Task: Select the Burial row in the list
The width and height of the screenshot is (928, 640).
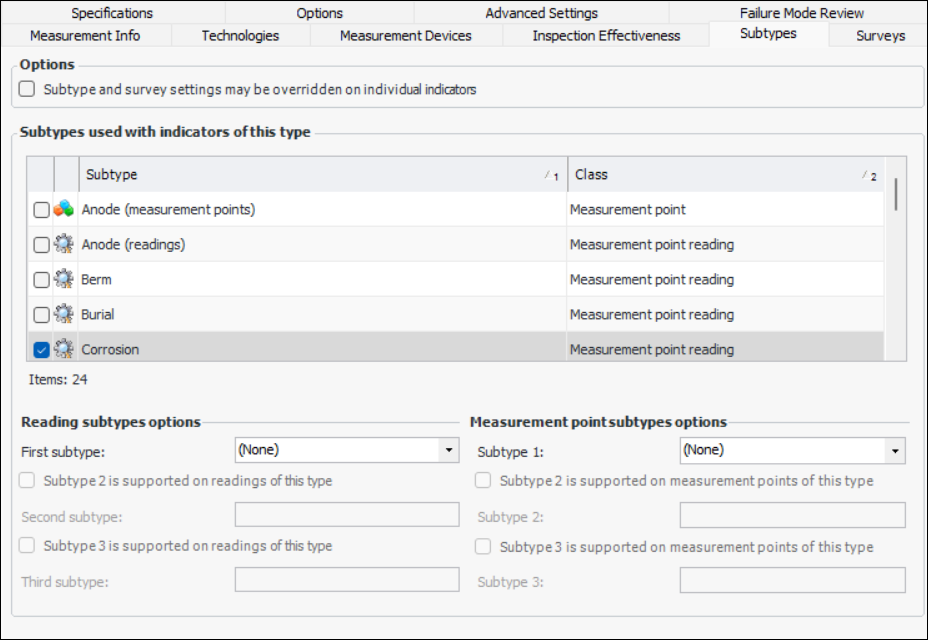Action: coord(300,315)
